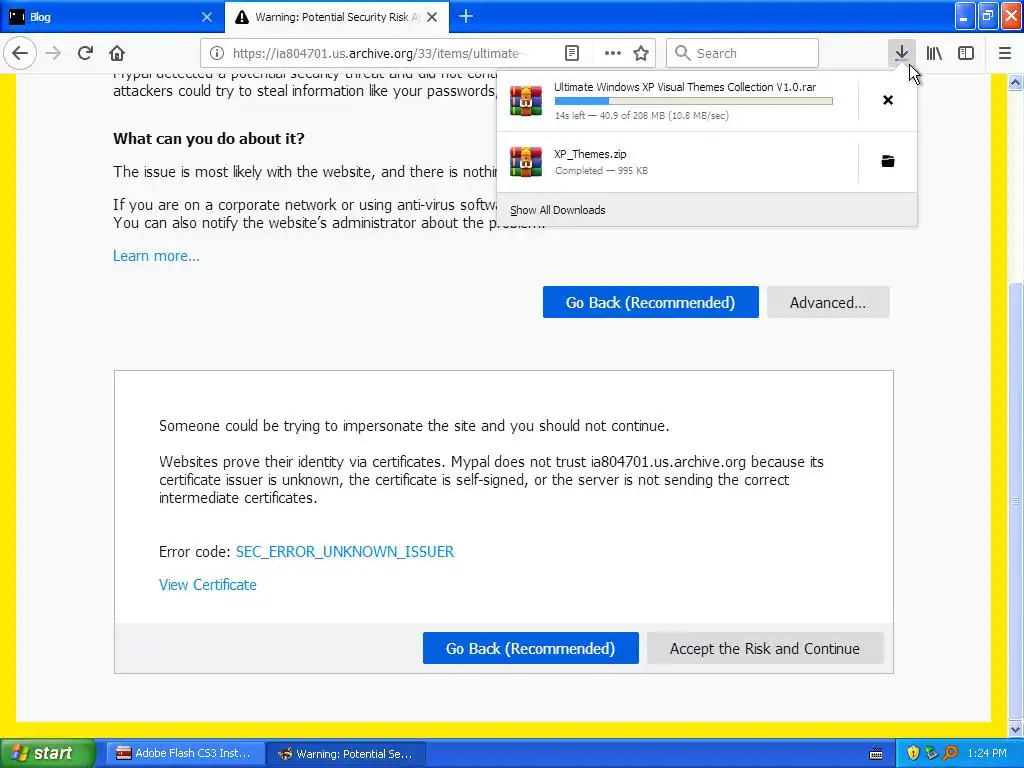Click the XP_Themes.zip file name

coord(590,154)
